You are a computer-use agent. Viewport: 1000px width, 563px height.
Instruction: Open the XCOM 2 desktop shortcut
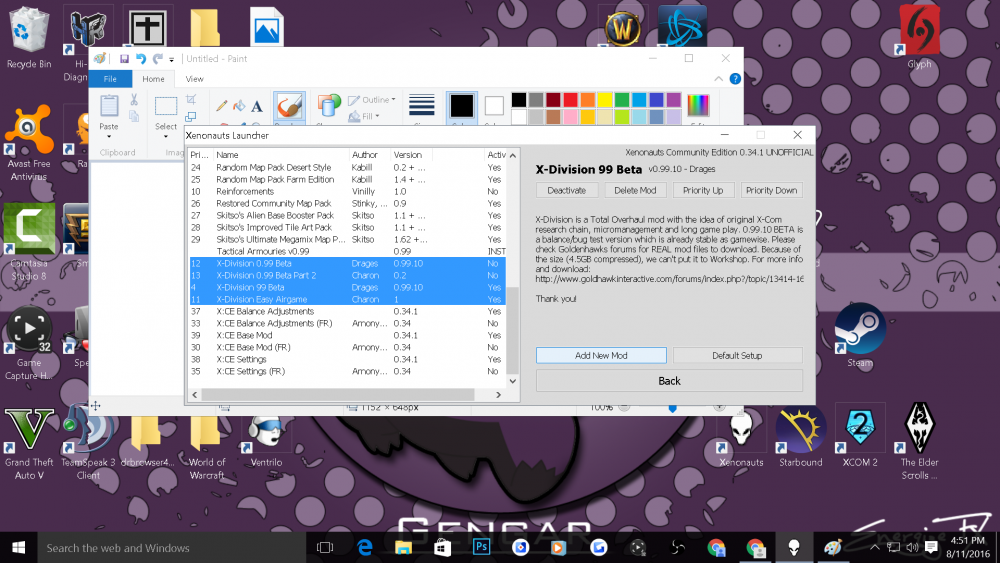click(x=860, y=437)
